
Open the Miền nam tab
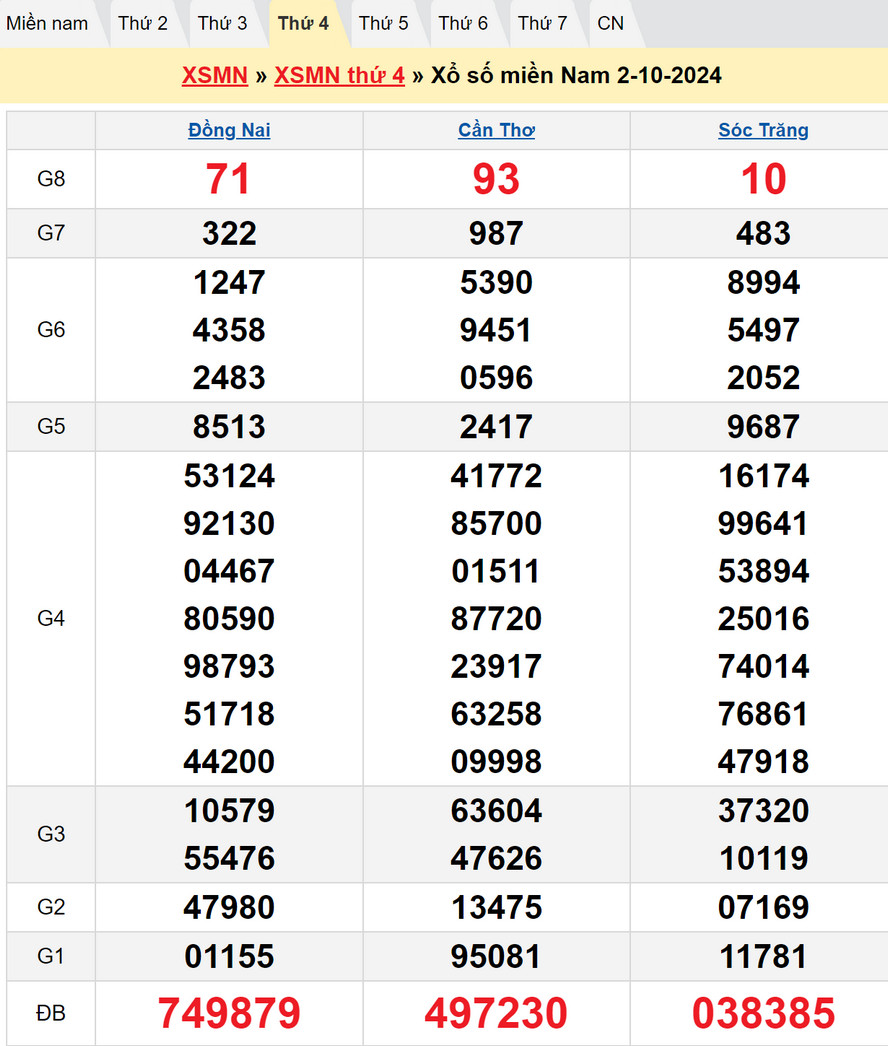pos(47,23)
